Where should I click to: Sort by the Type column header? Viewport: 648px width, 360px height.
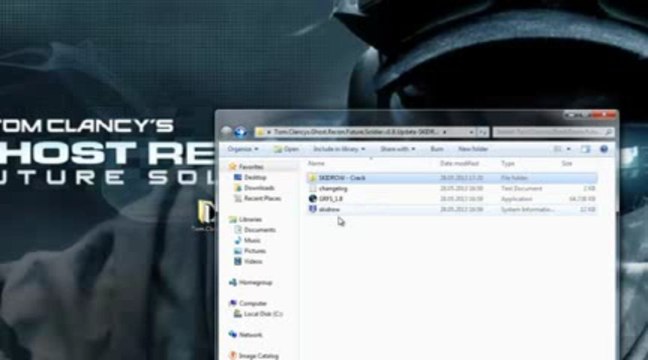click(x=507, y=164)
